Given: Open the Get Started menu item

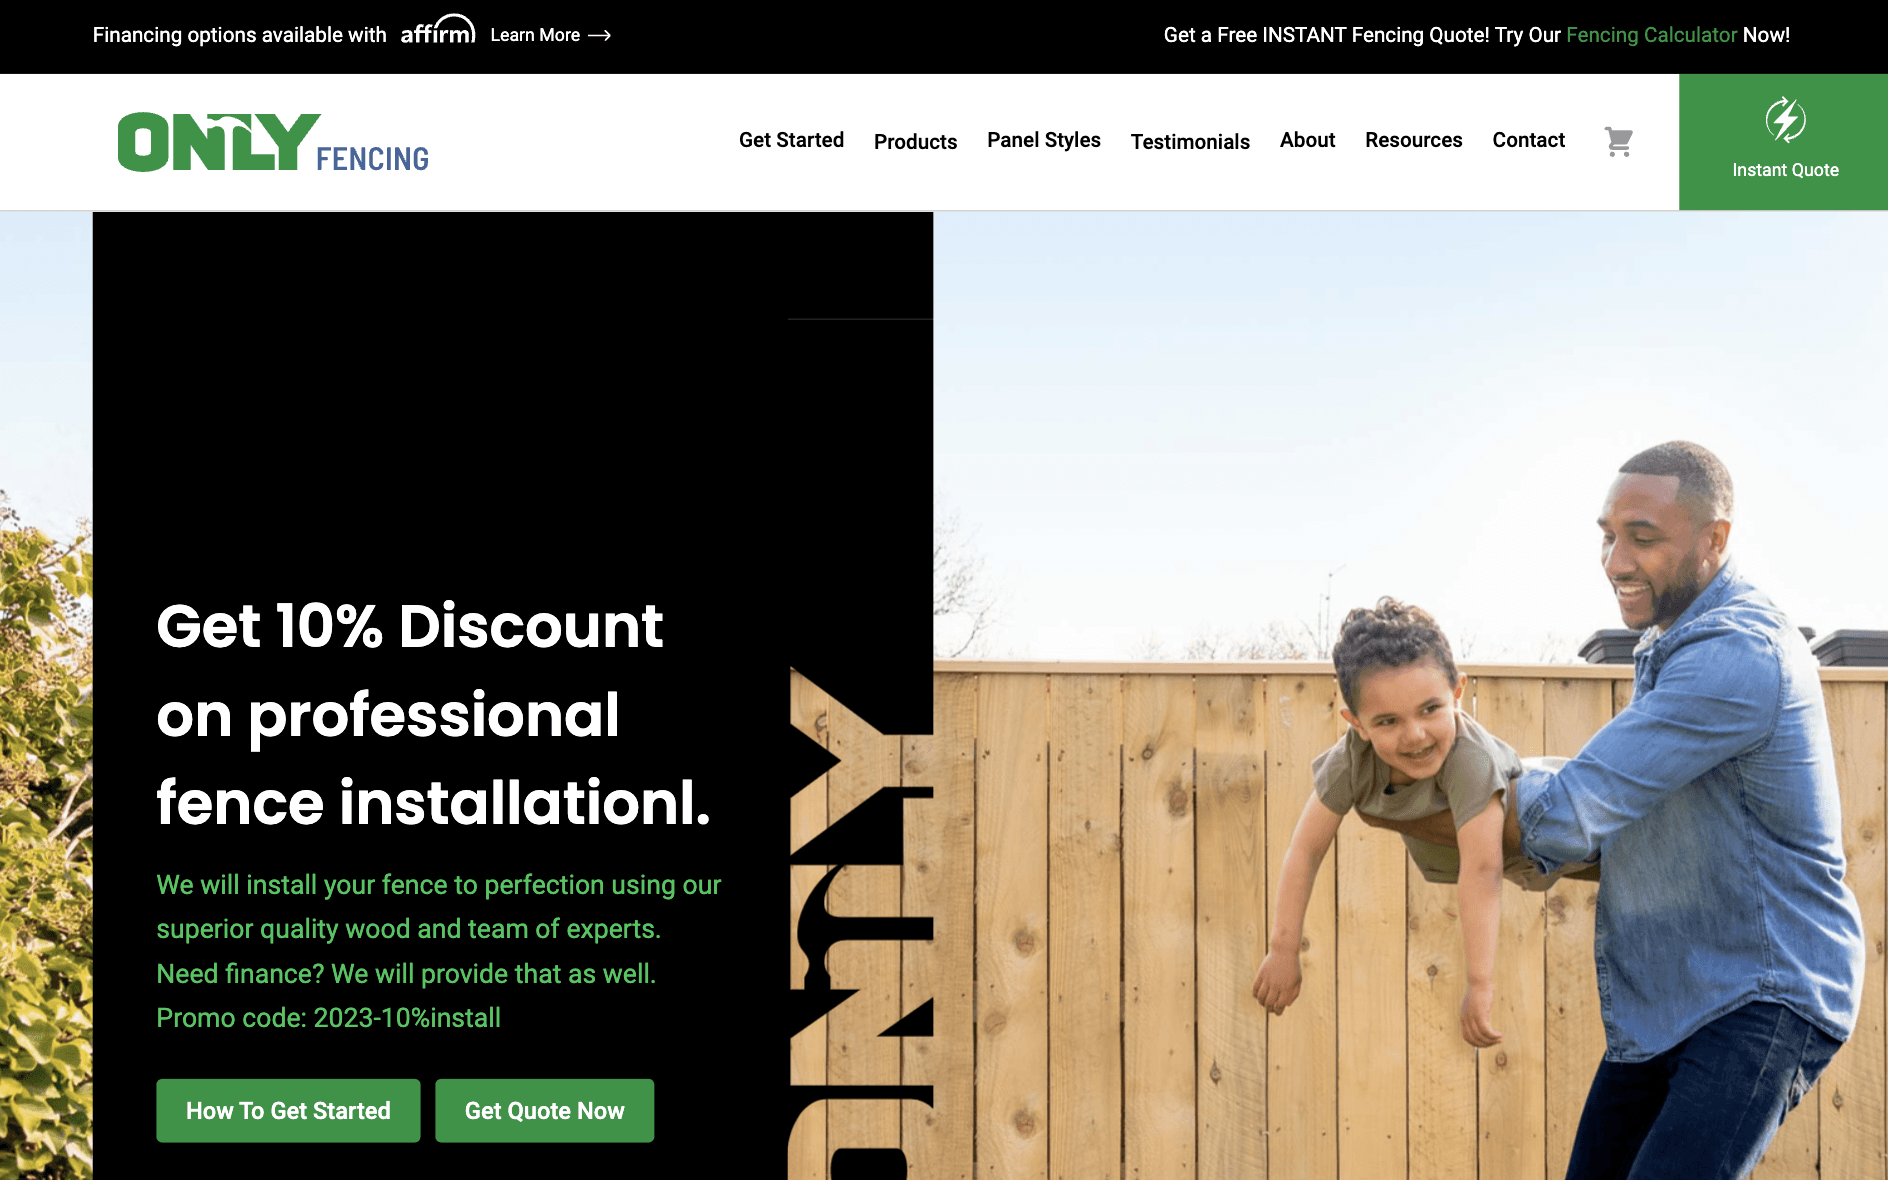Looking at the screenshot, I should tap(791, 140).
